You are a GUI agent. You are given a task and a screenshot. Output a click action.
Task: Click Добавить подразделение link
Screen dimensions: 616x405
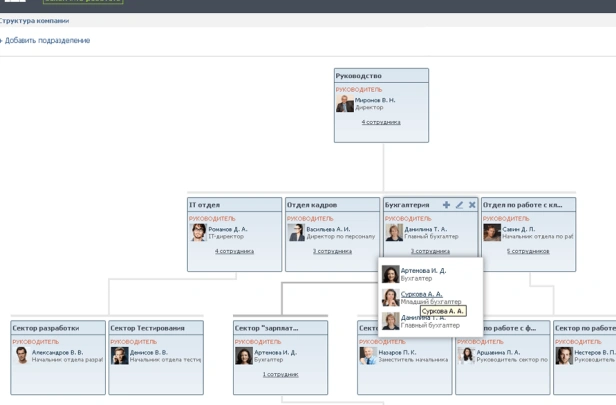[x=47, y=40]
